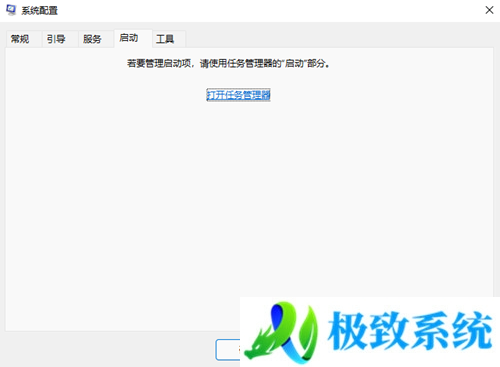Go to the 工具 tab

[168, 39]
